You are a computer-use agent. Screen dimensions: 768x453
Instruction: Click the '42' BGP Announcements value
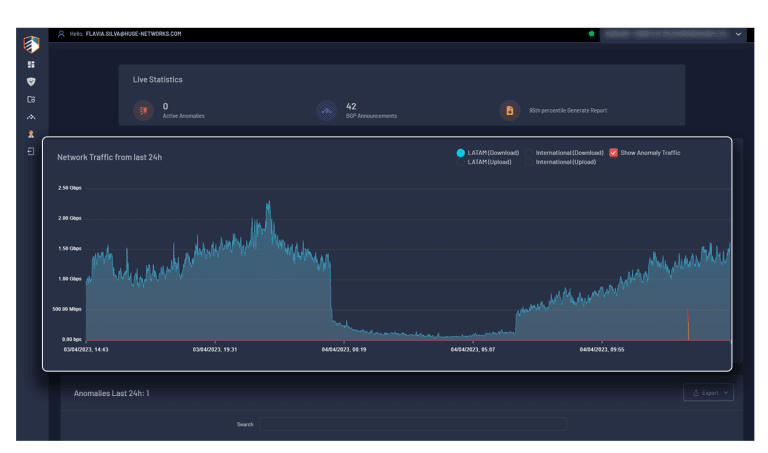pyautogui.click(x=351, y=106)
